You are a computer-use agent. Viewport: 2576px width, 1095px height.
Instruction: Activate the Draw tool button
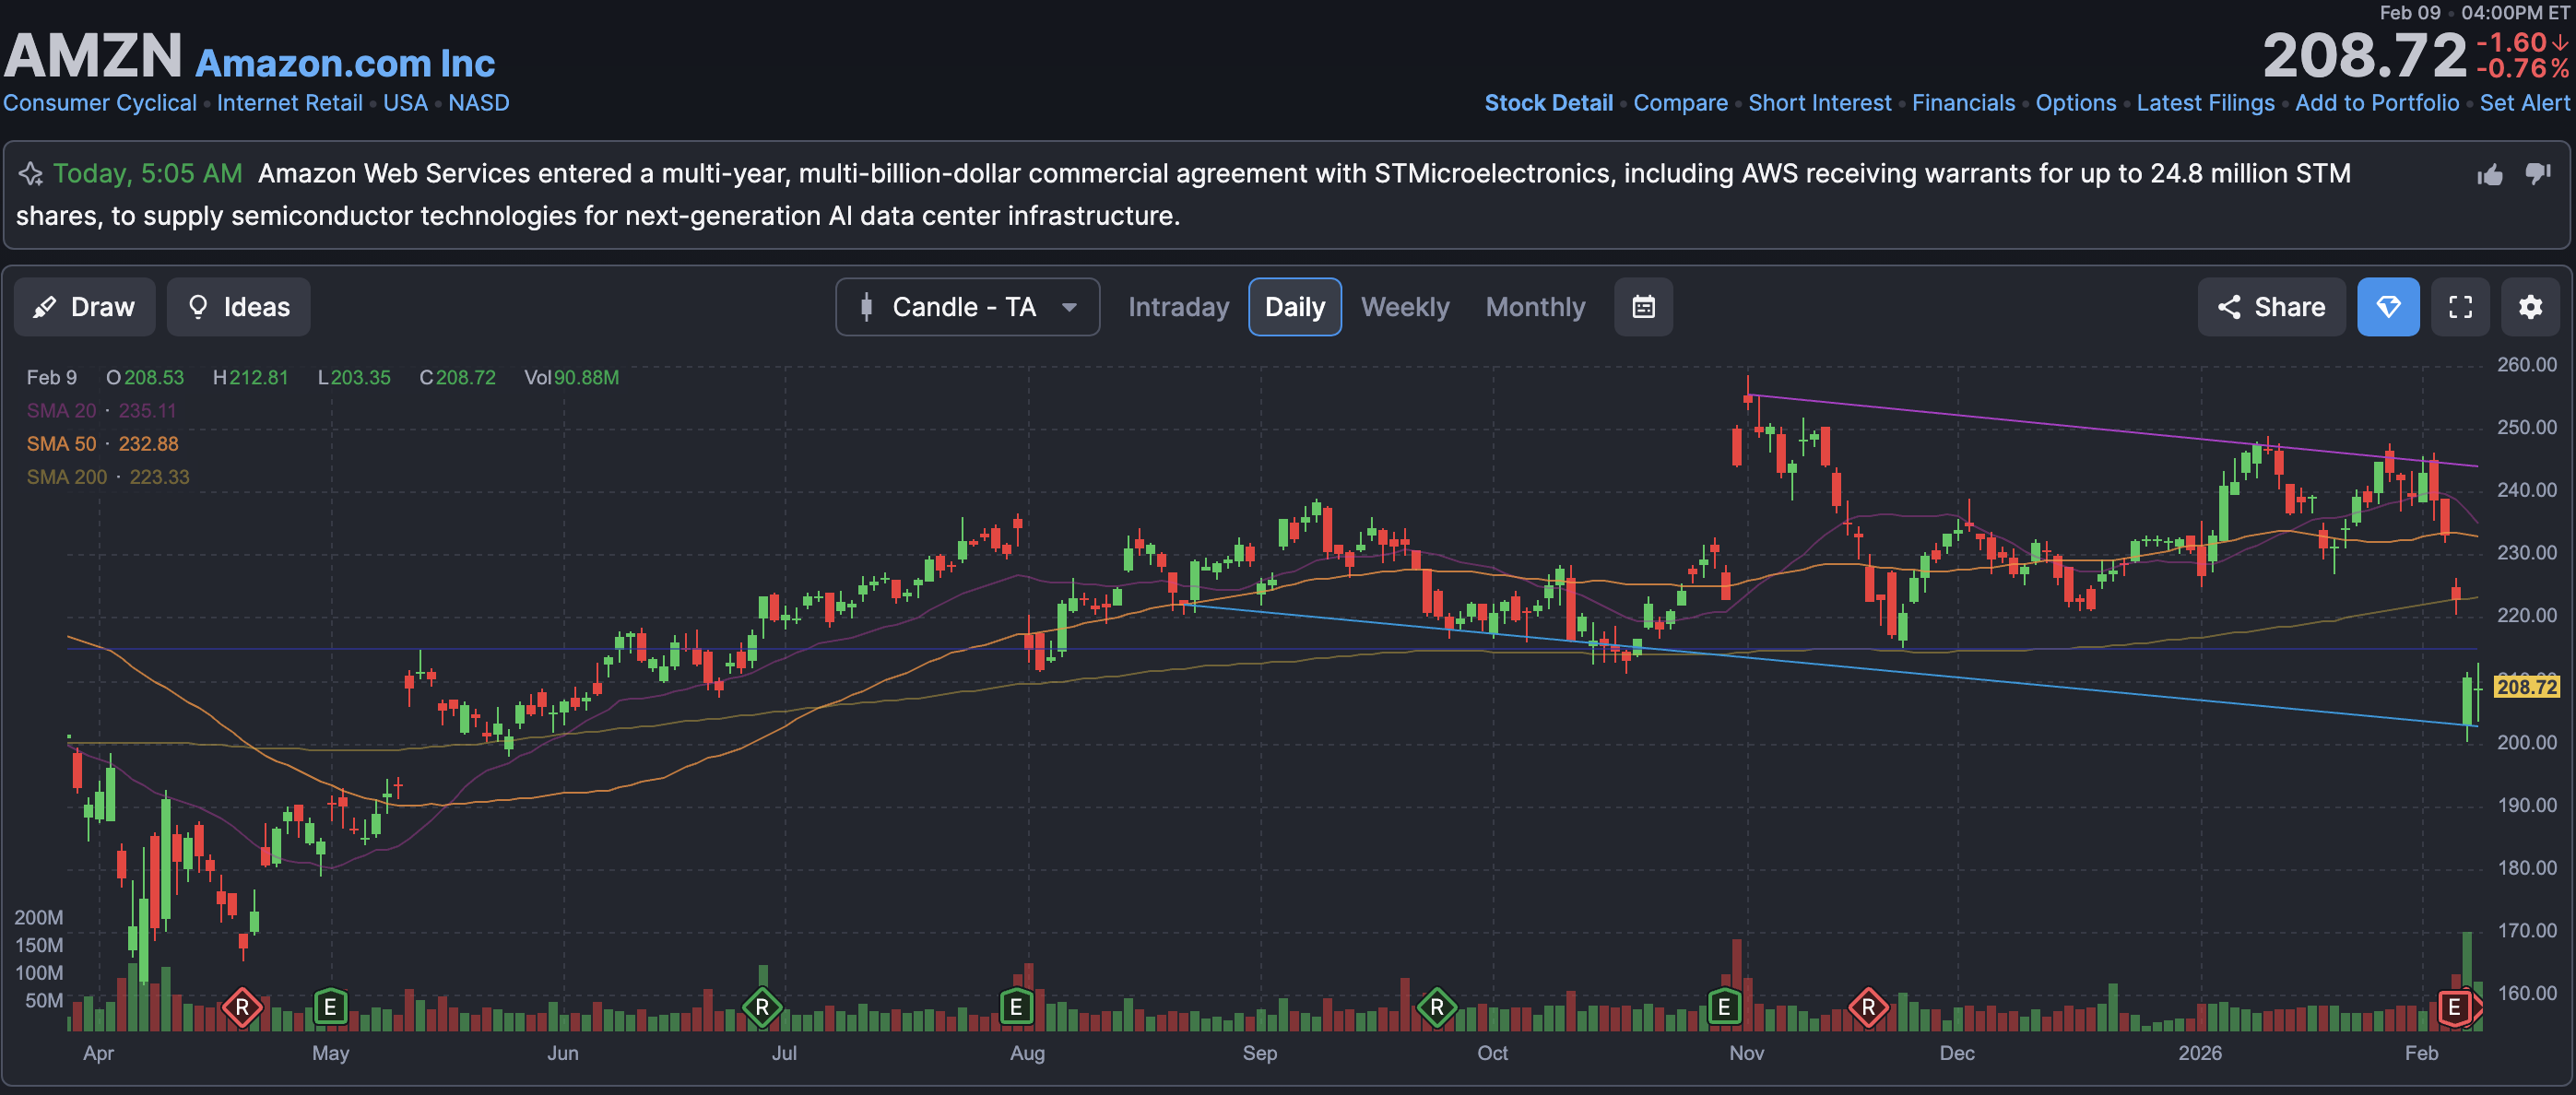(x=84, y=307)
